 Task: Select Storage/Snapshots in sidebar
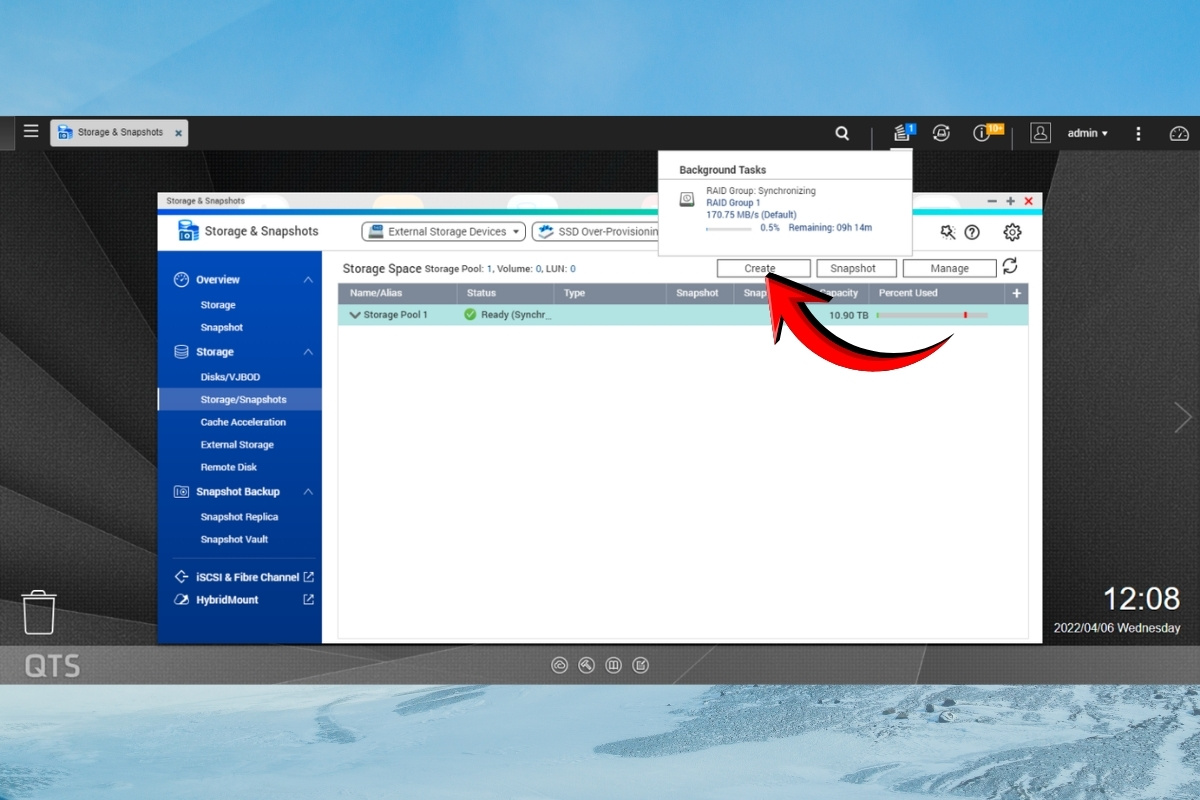coord(240,399)
